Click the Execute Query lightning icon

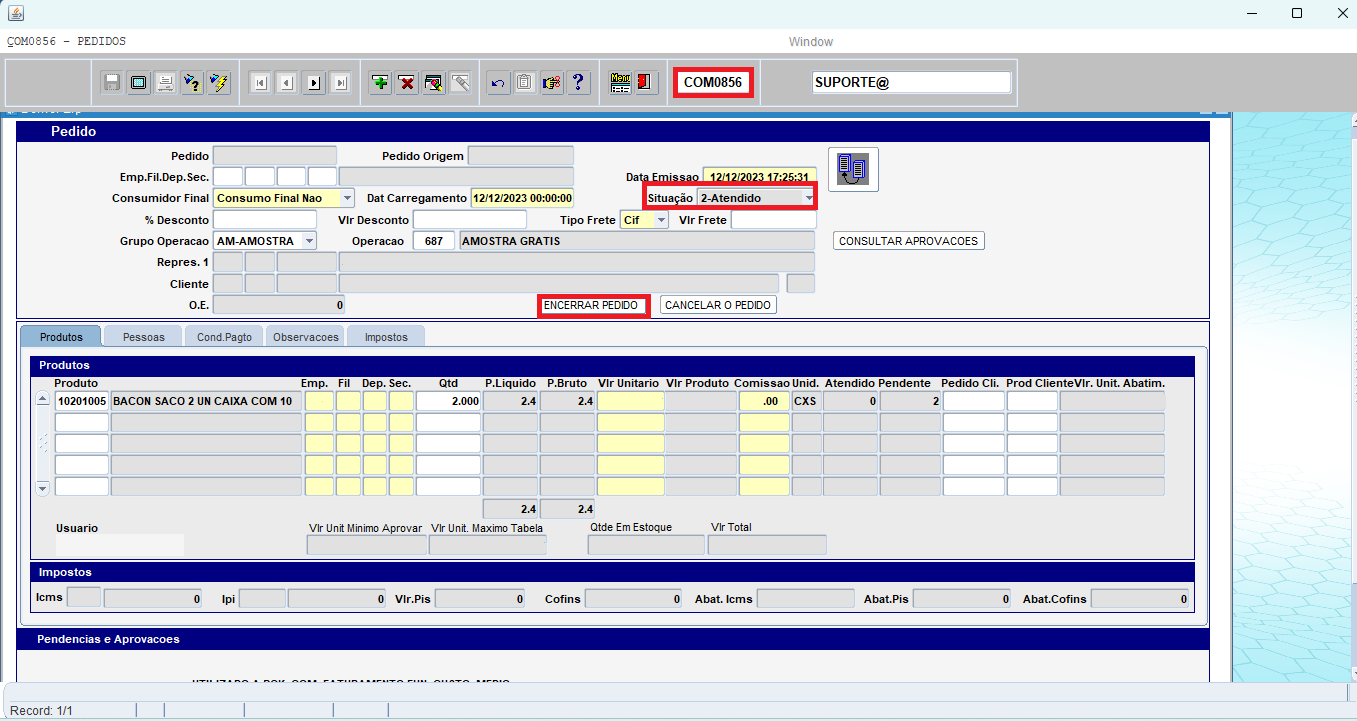(218, 83)
